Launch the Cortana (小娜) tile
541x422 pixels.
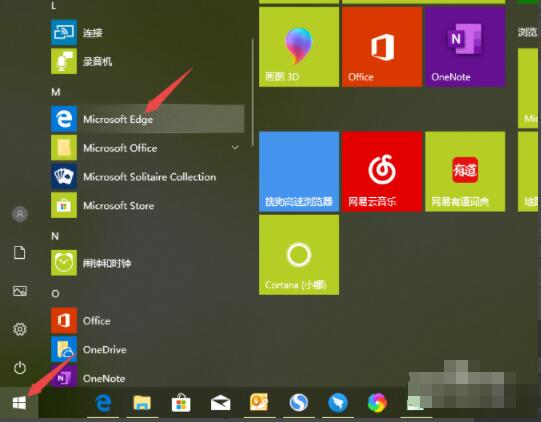point(299,255)
